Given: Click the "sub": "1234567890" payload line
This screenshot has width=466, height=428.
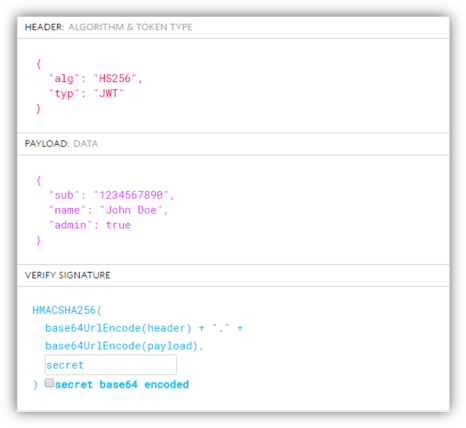Looking at the screenshot, I should [x=111, y=195].
